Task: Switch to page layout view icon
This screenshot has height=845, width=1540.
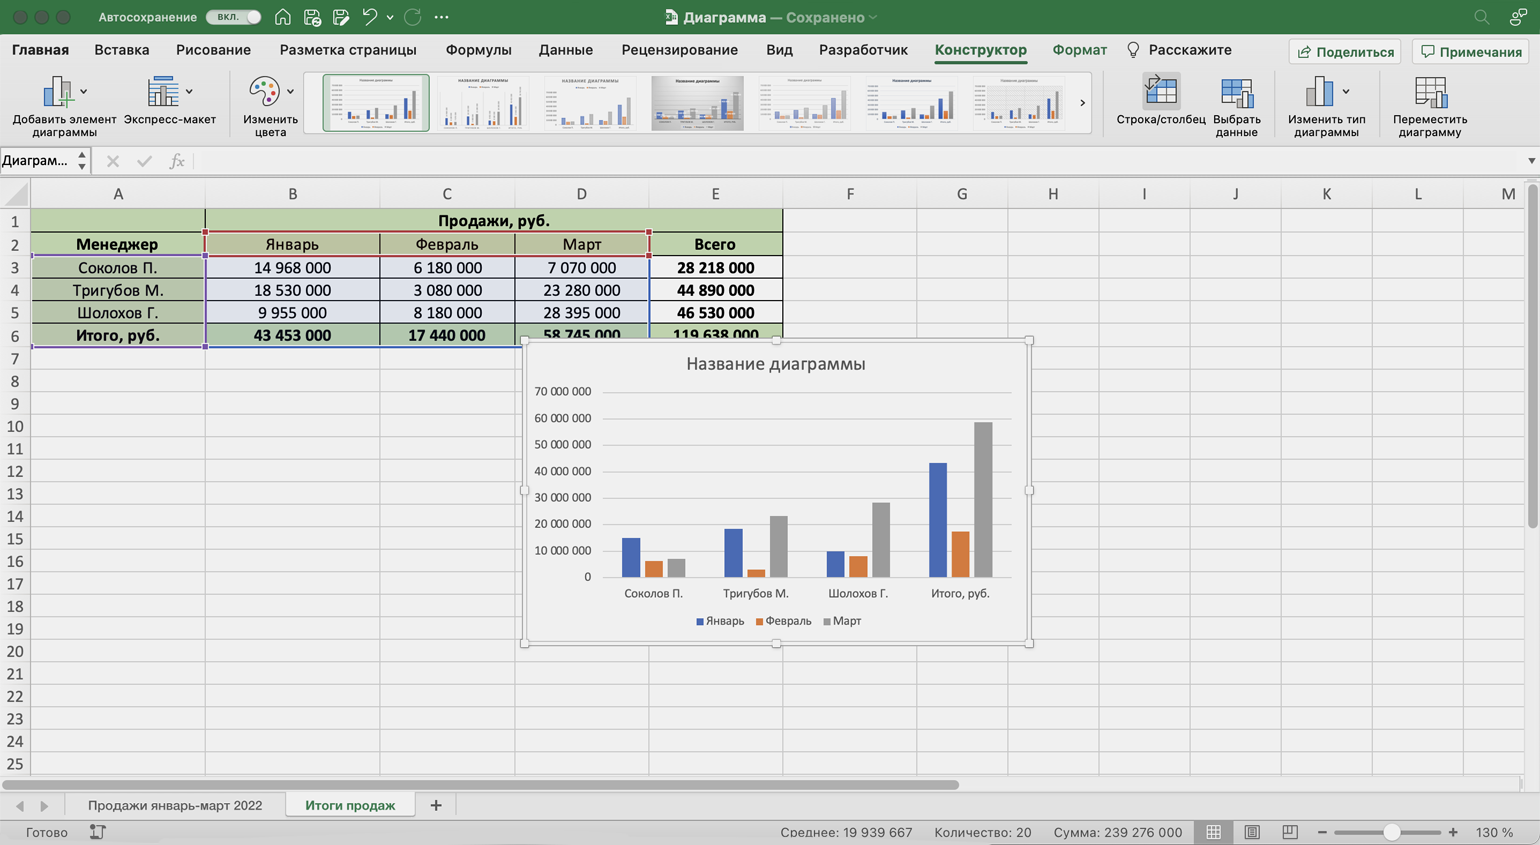Action: point(1252,832)
